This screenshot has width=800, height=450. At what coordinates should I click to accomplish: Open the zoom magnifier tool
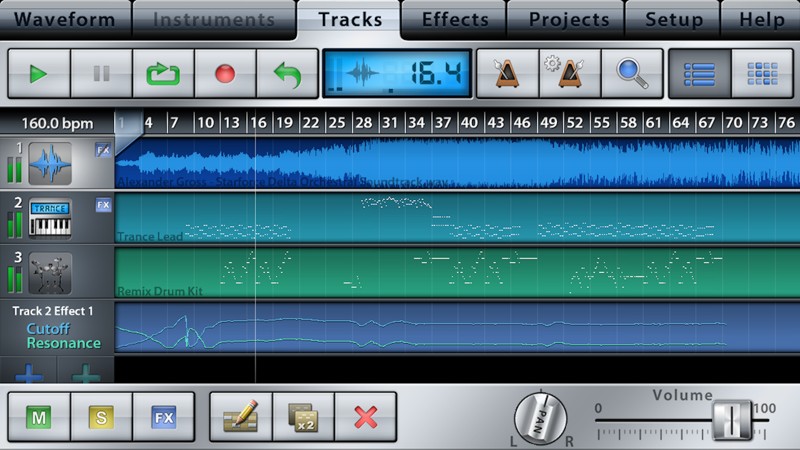pos(632,73)
